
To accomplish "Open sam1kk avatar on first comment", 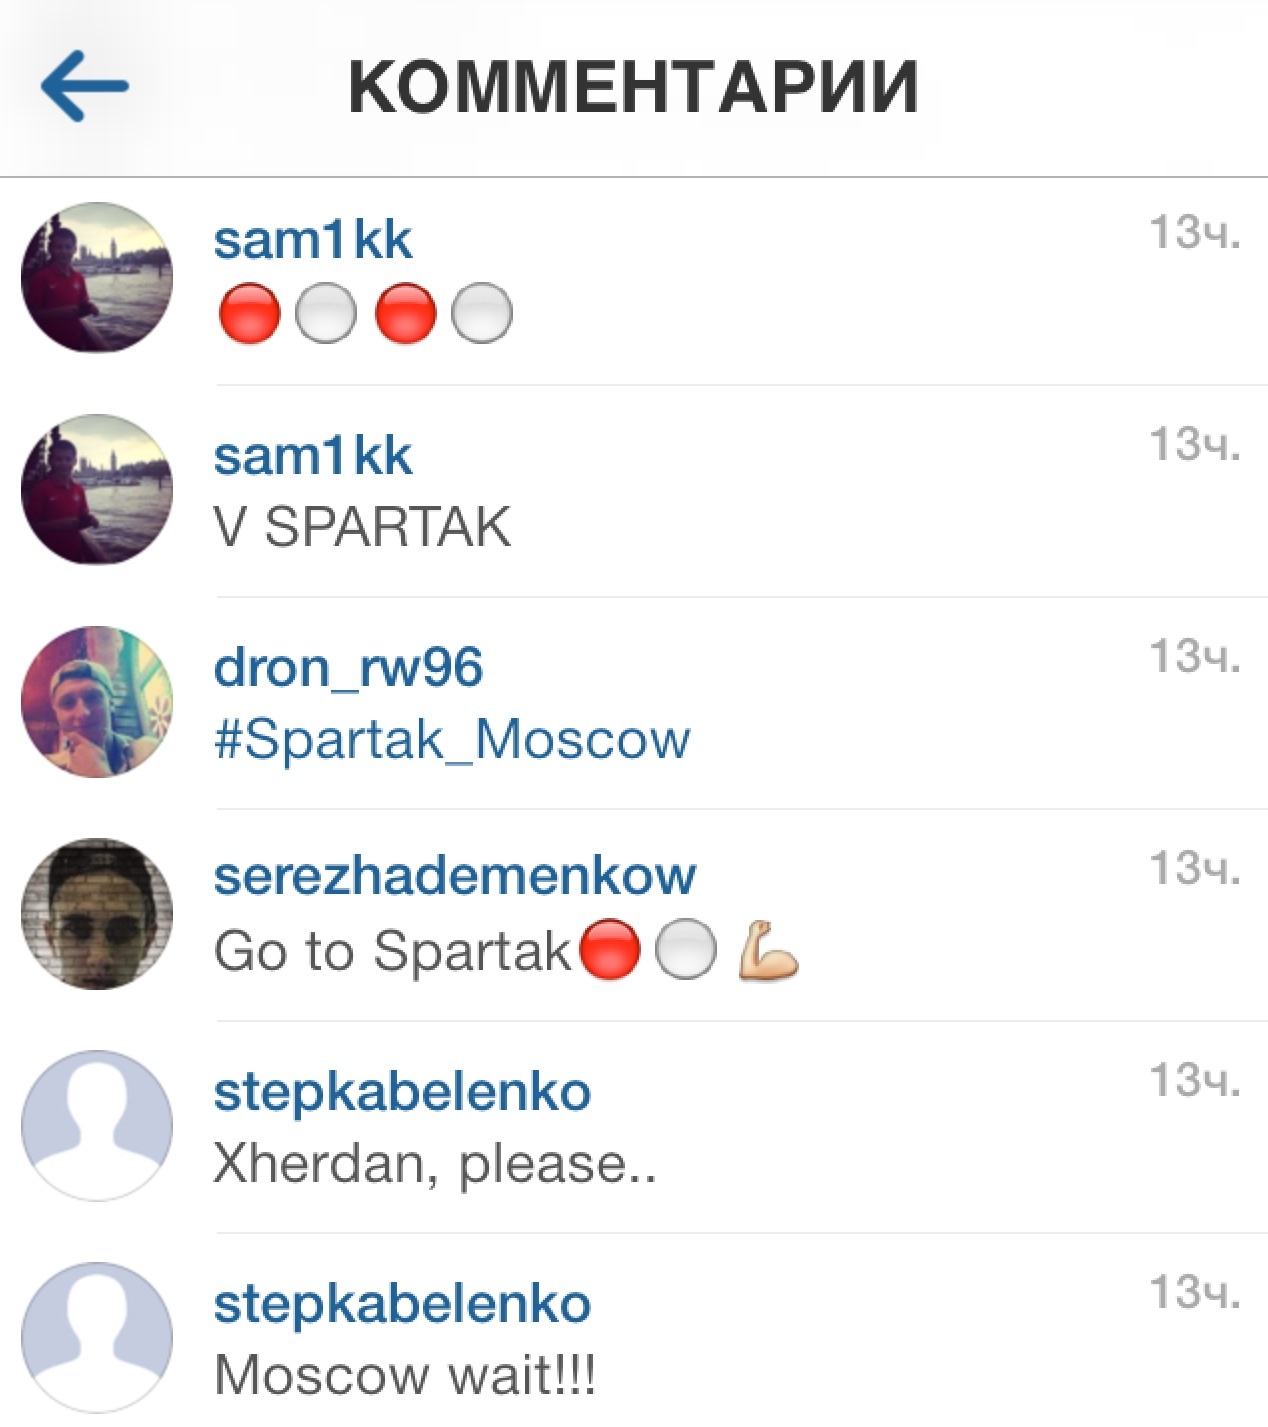I will (97, 277).
